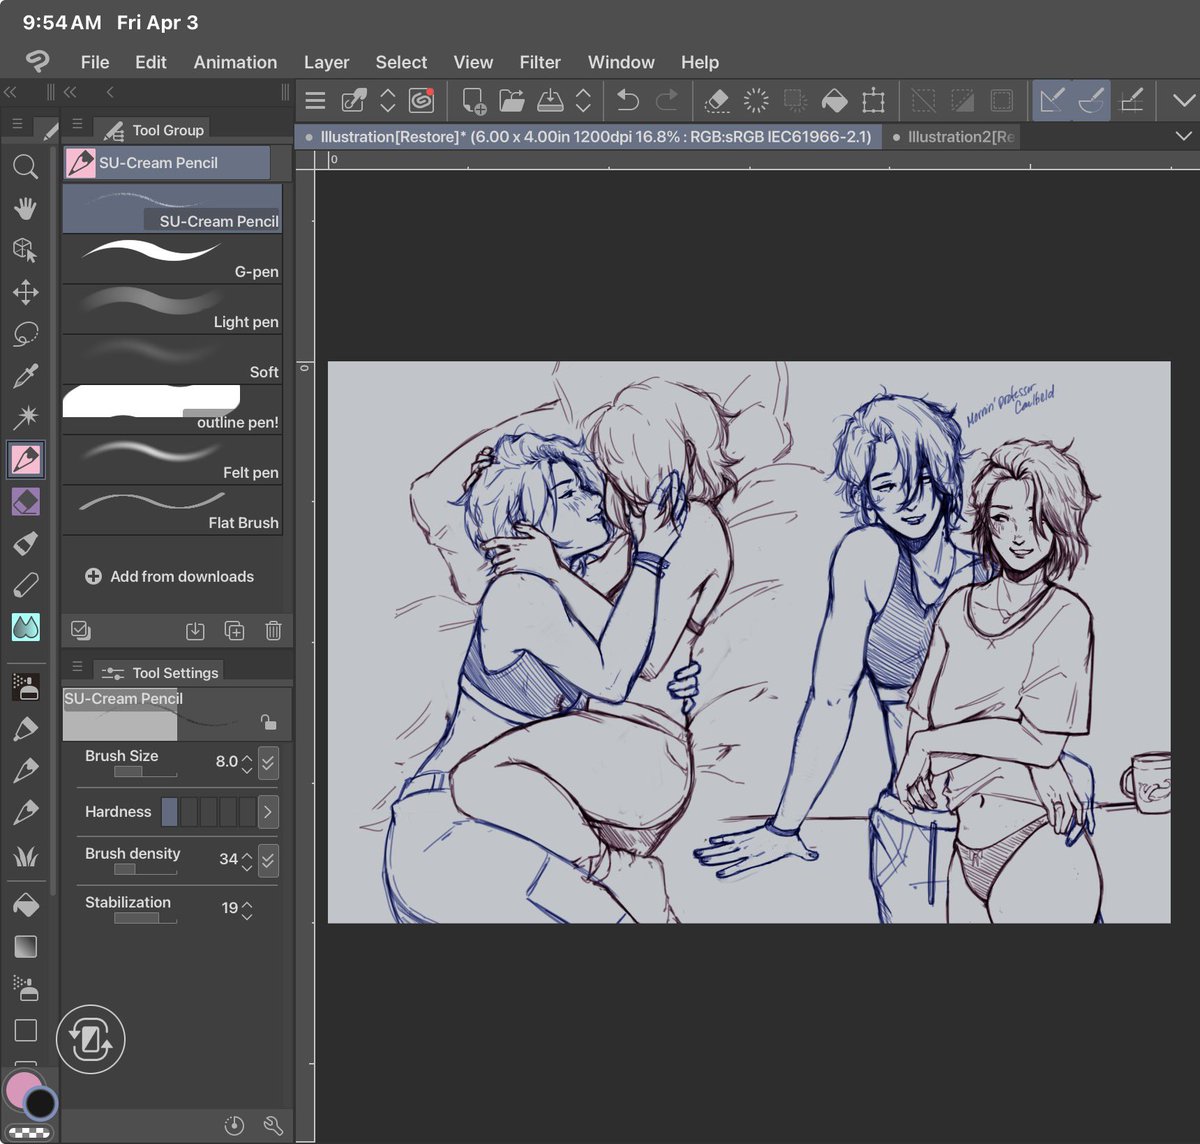This screenshot has width=1200, height=1144.
Task: Open the command bar hamburger menu
Action: (315, 100)
